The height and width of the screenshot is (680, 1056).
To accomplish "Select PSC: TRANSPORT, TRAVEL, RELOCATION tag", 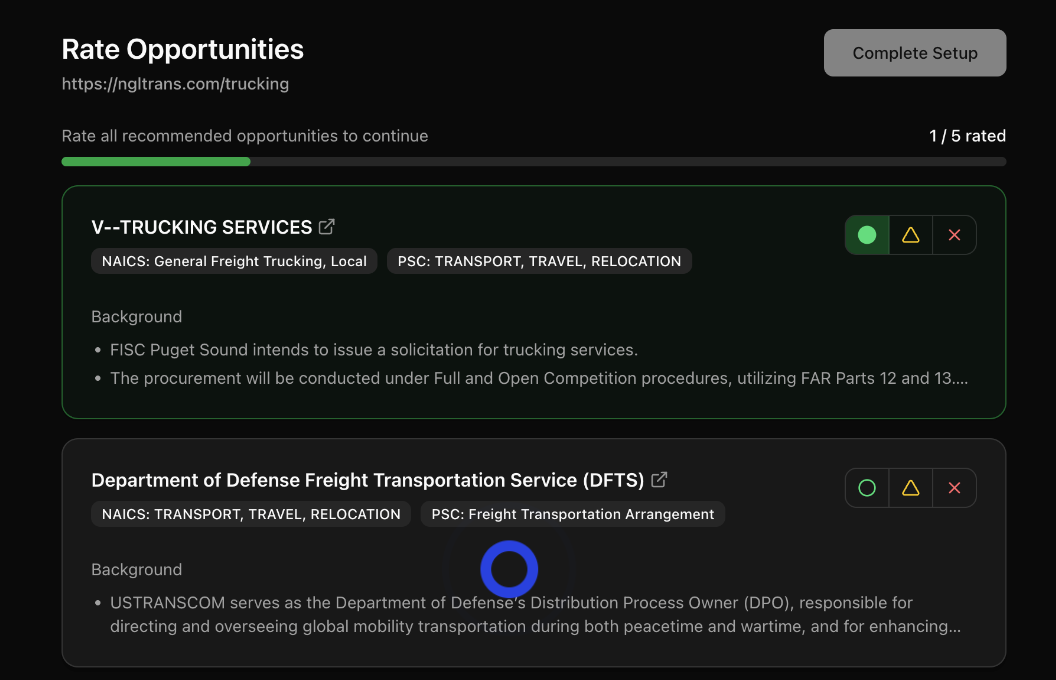I will point(539,261).
